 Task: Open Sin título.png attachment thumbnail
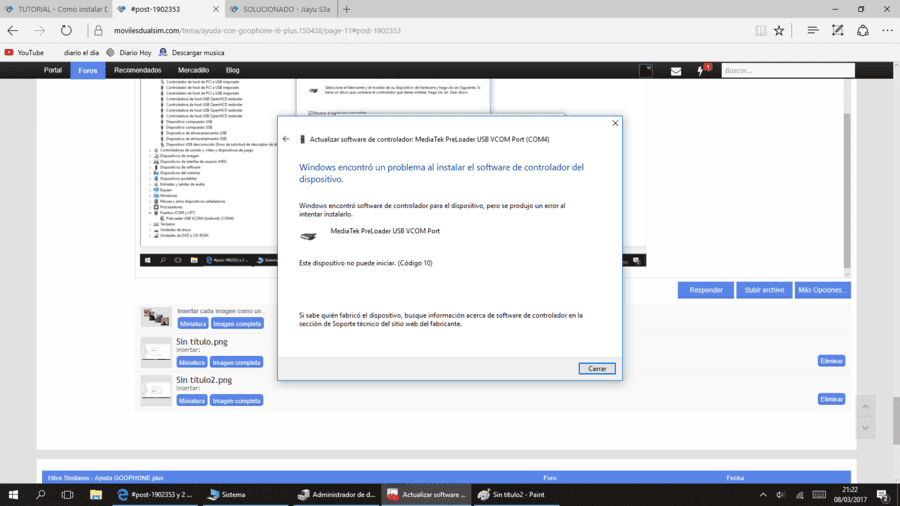[156, 352]
